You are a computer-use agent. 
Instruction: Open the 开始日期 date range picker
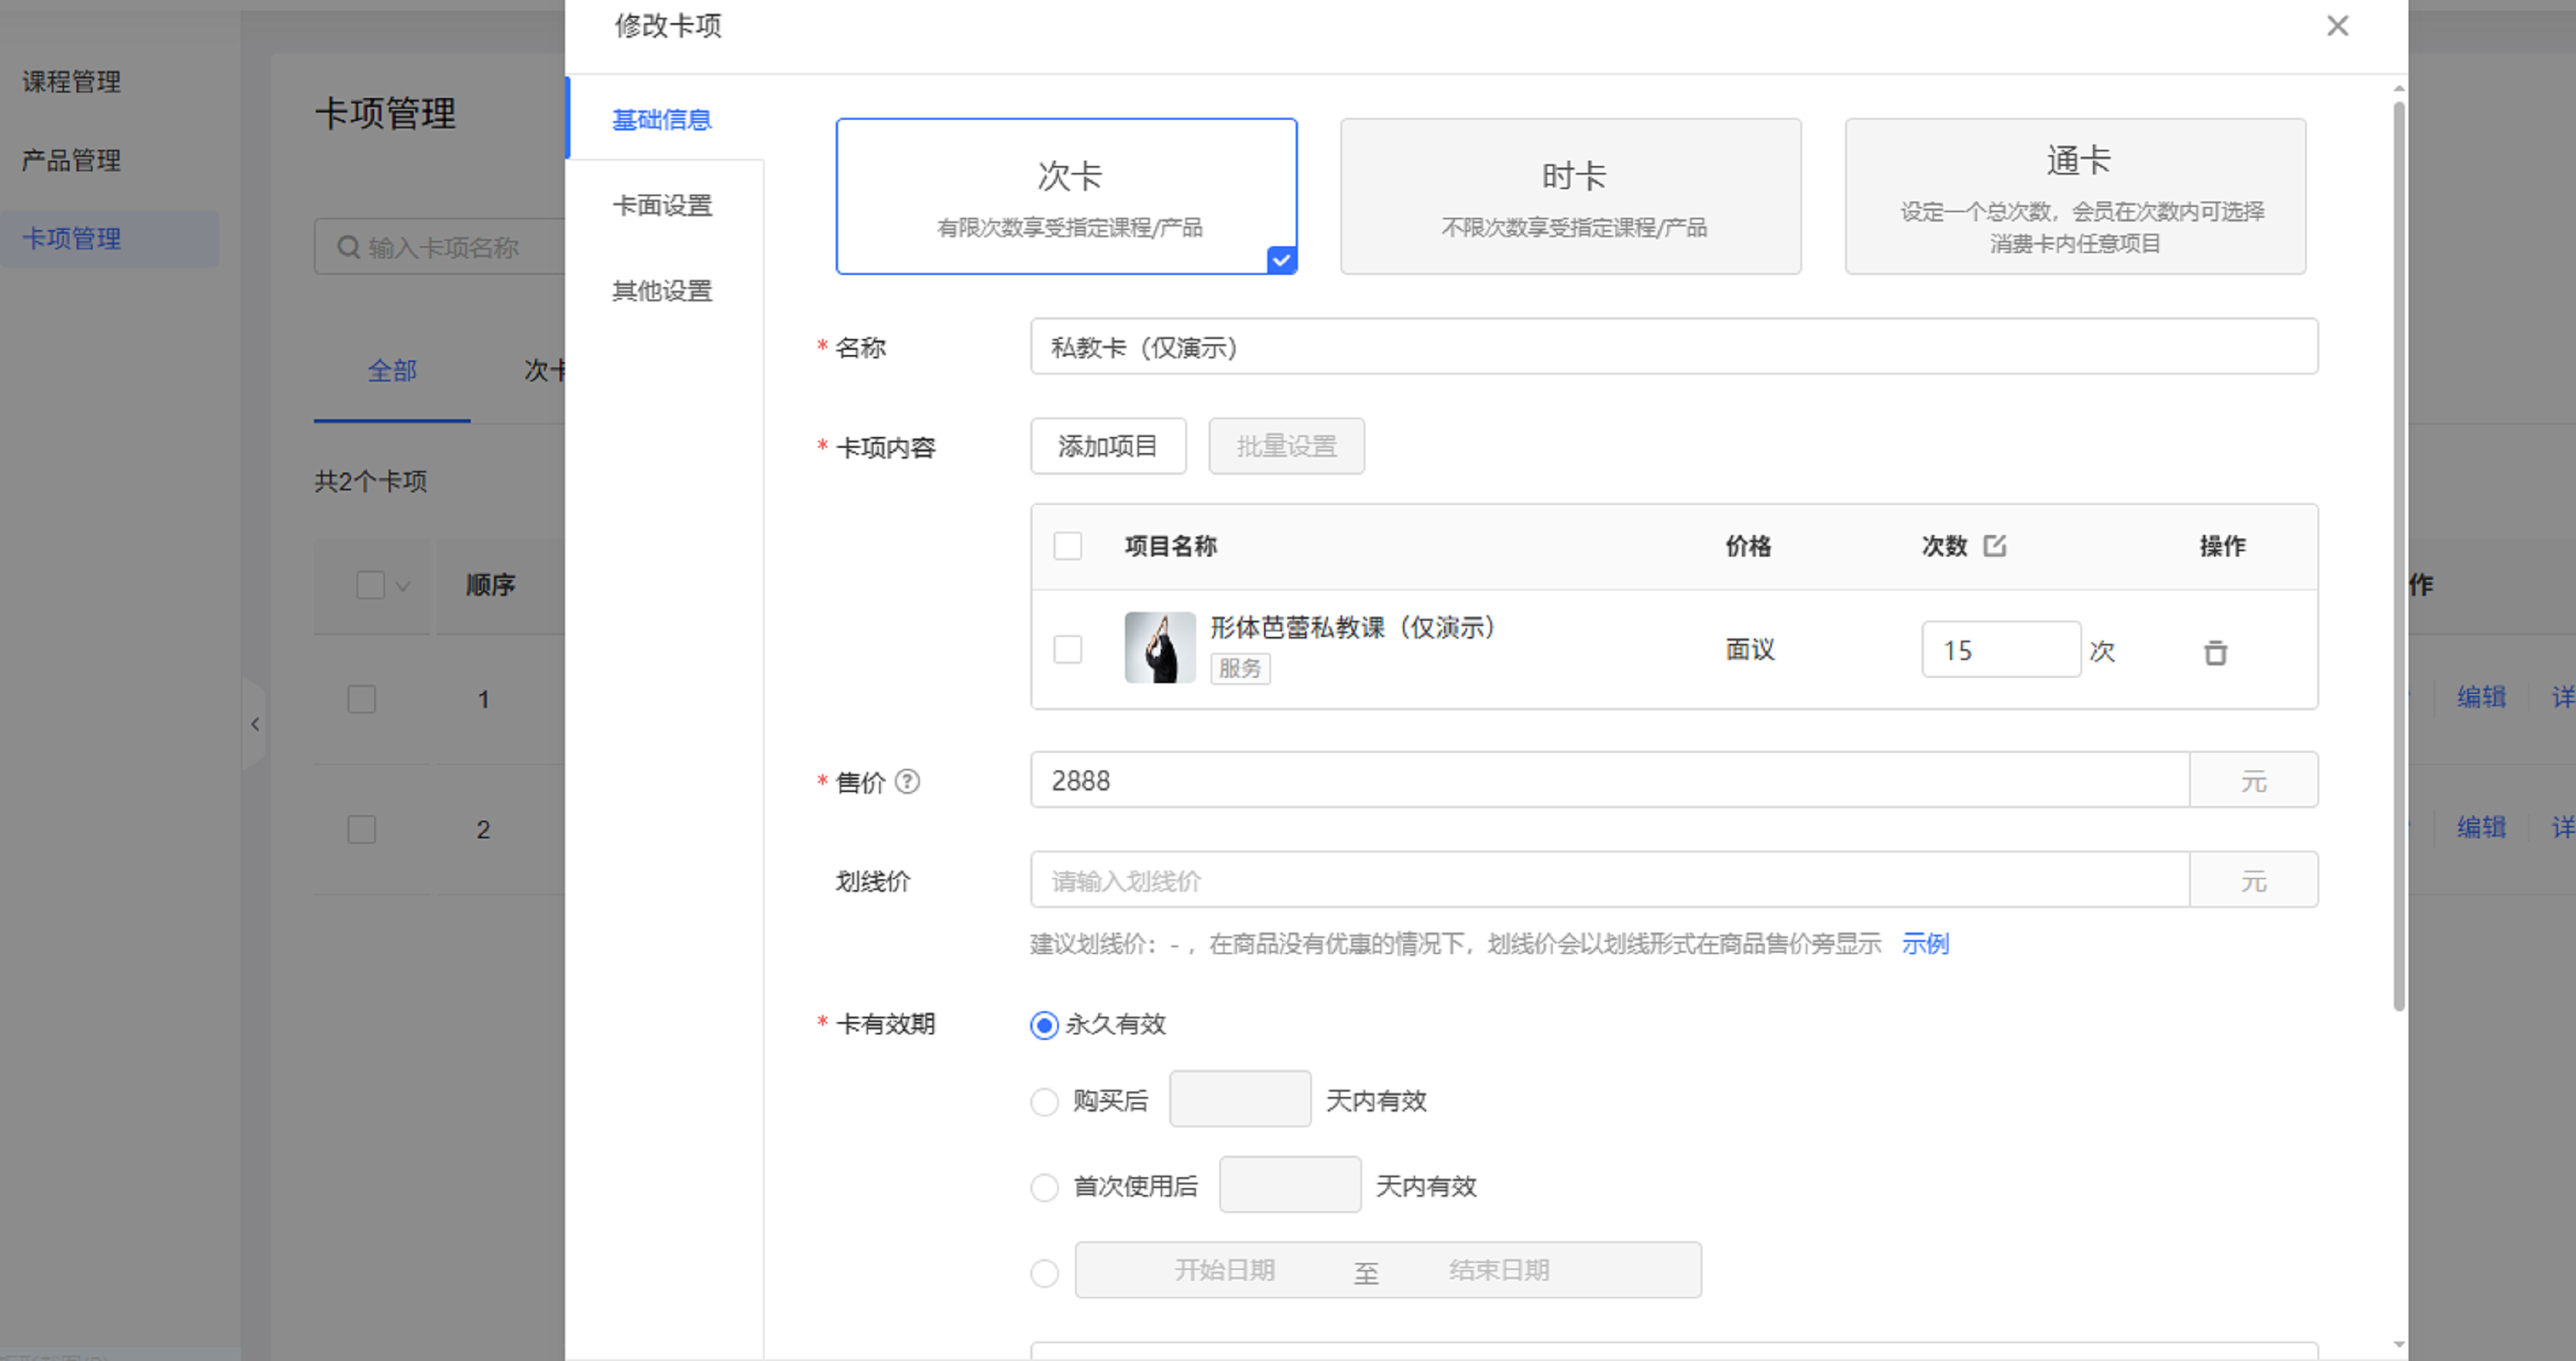click(1224, 1270)
